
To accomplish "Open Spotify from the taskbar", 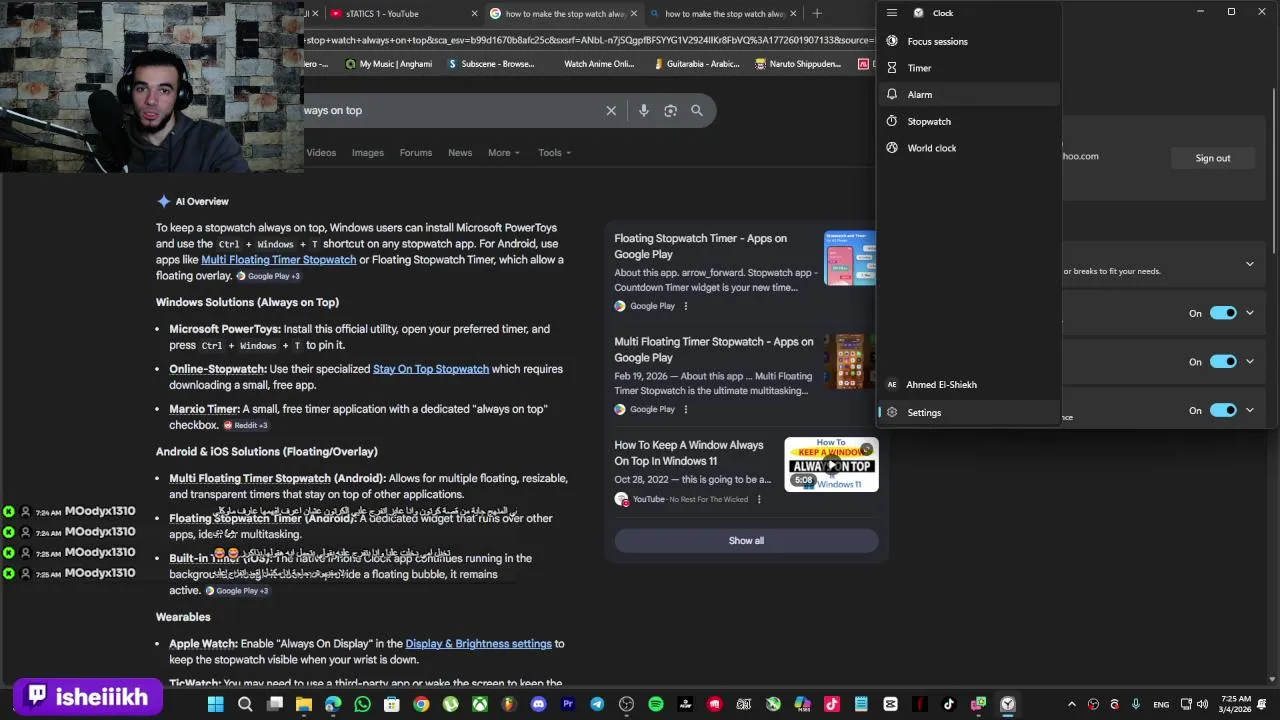I will tap(656, 704).
